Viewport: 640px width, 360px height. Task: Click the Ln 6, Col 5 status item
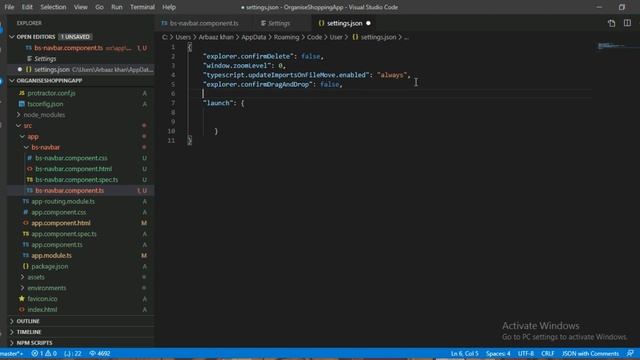point(464,353)
